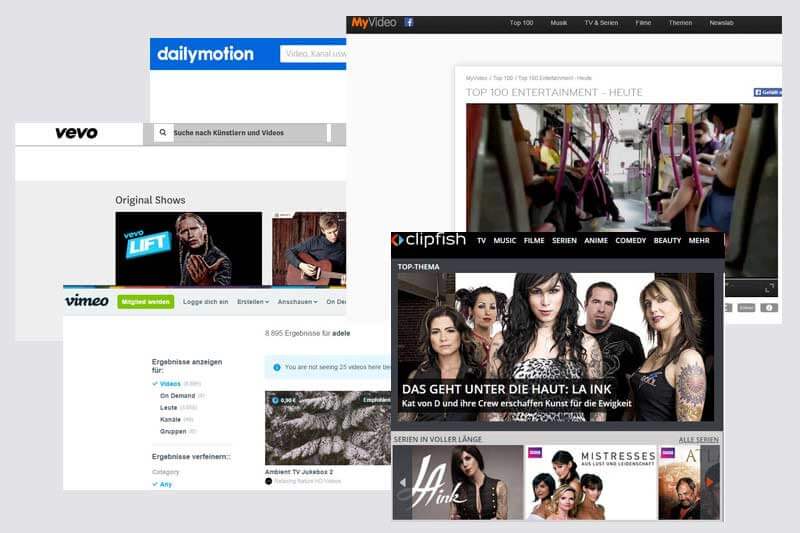Click the magnifier search icon on vevo
The image size is (800, 533).
pos(163,133)
